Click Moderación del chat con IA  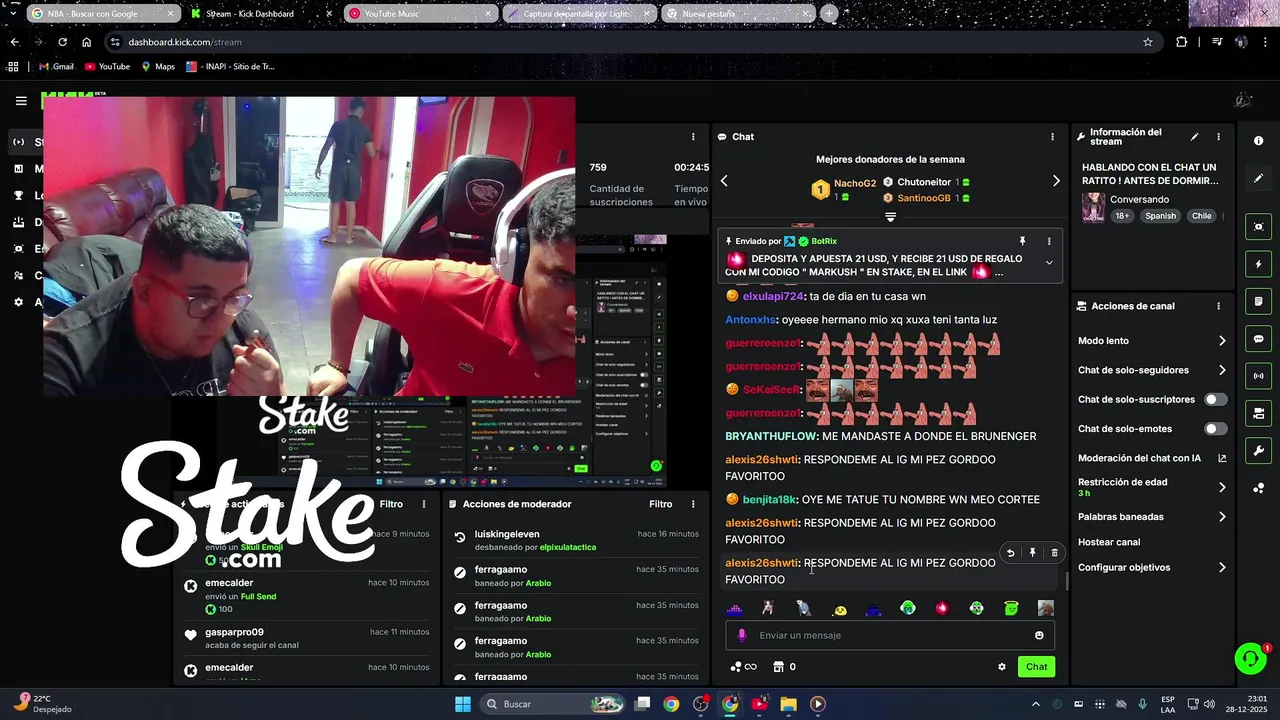click(x=1139, y=458)
